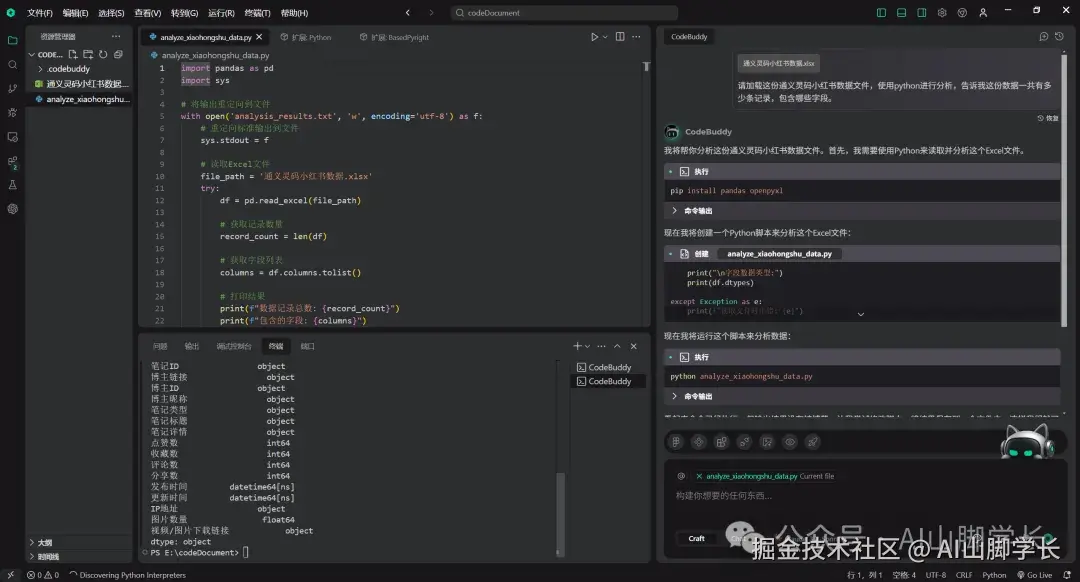The width and height of the screenshot is (1080, 582).
Task: Select the first CodeBuddy terminal in list
Action: [x=608, y=367]
